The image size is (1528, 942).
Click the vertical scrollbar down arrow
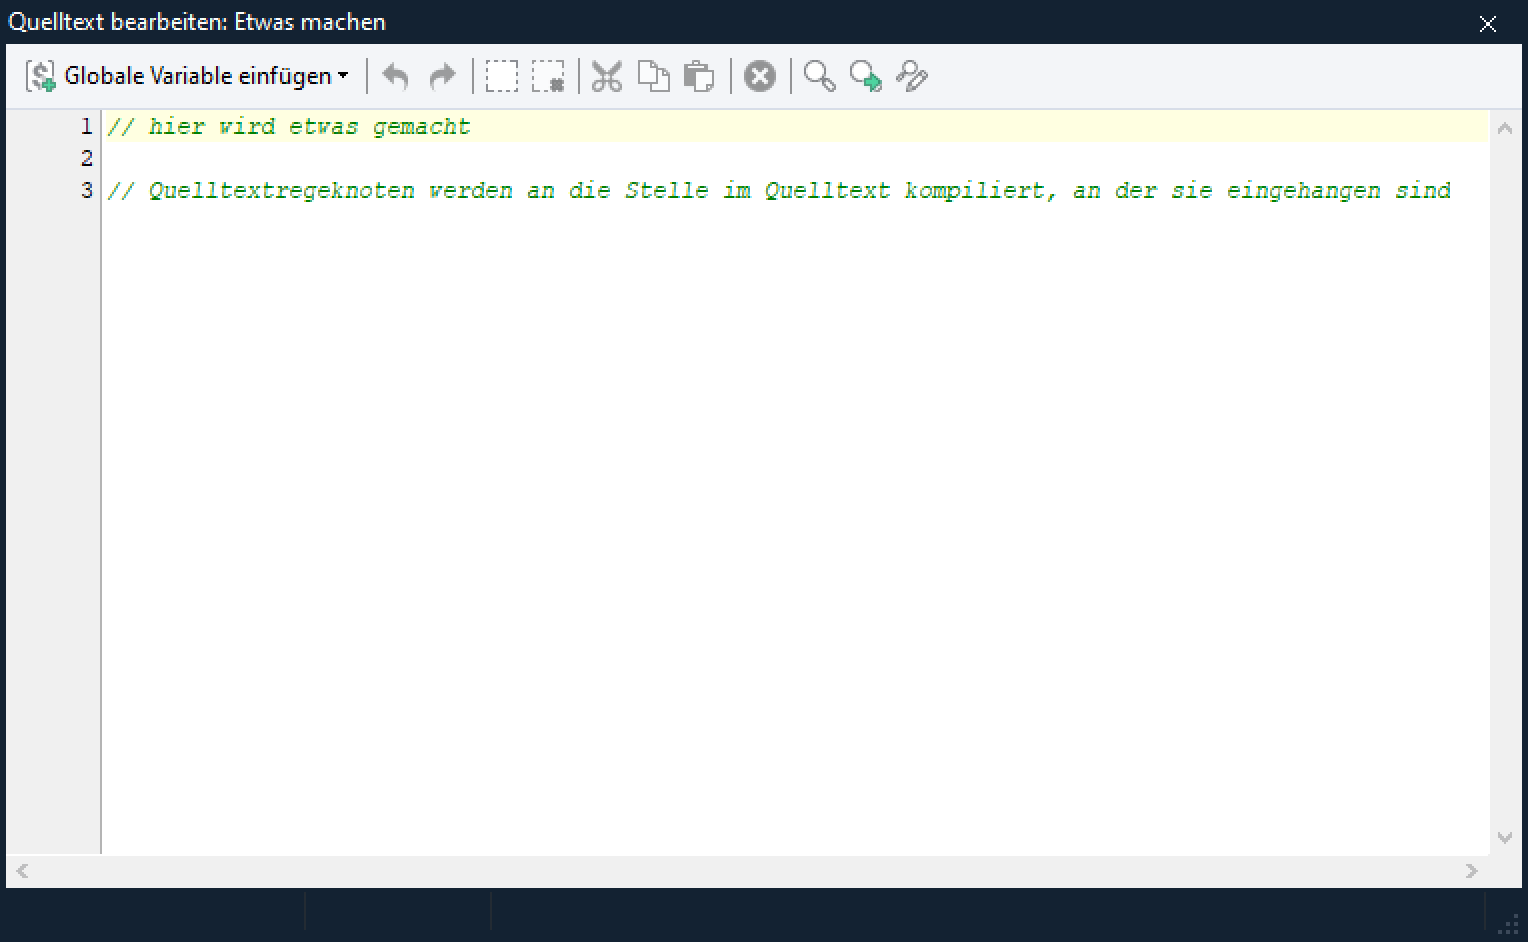click(1504, 838)
